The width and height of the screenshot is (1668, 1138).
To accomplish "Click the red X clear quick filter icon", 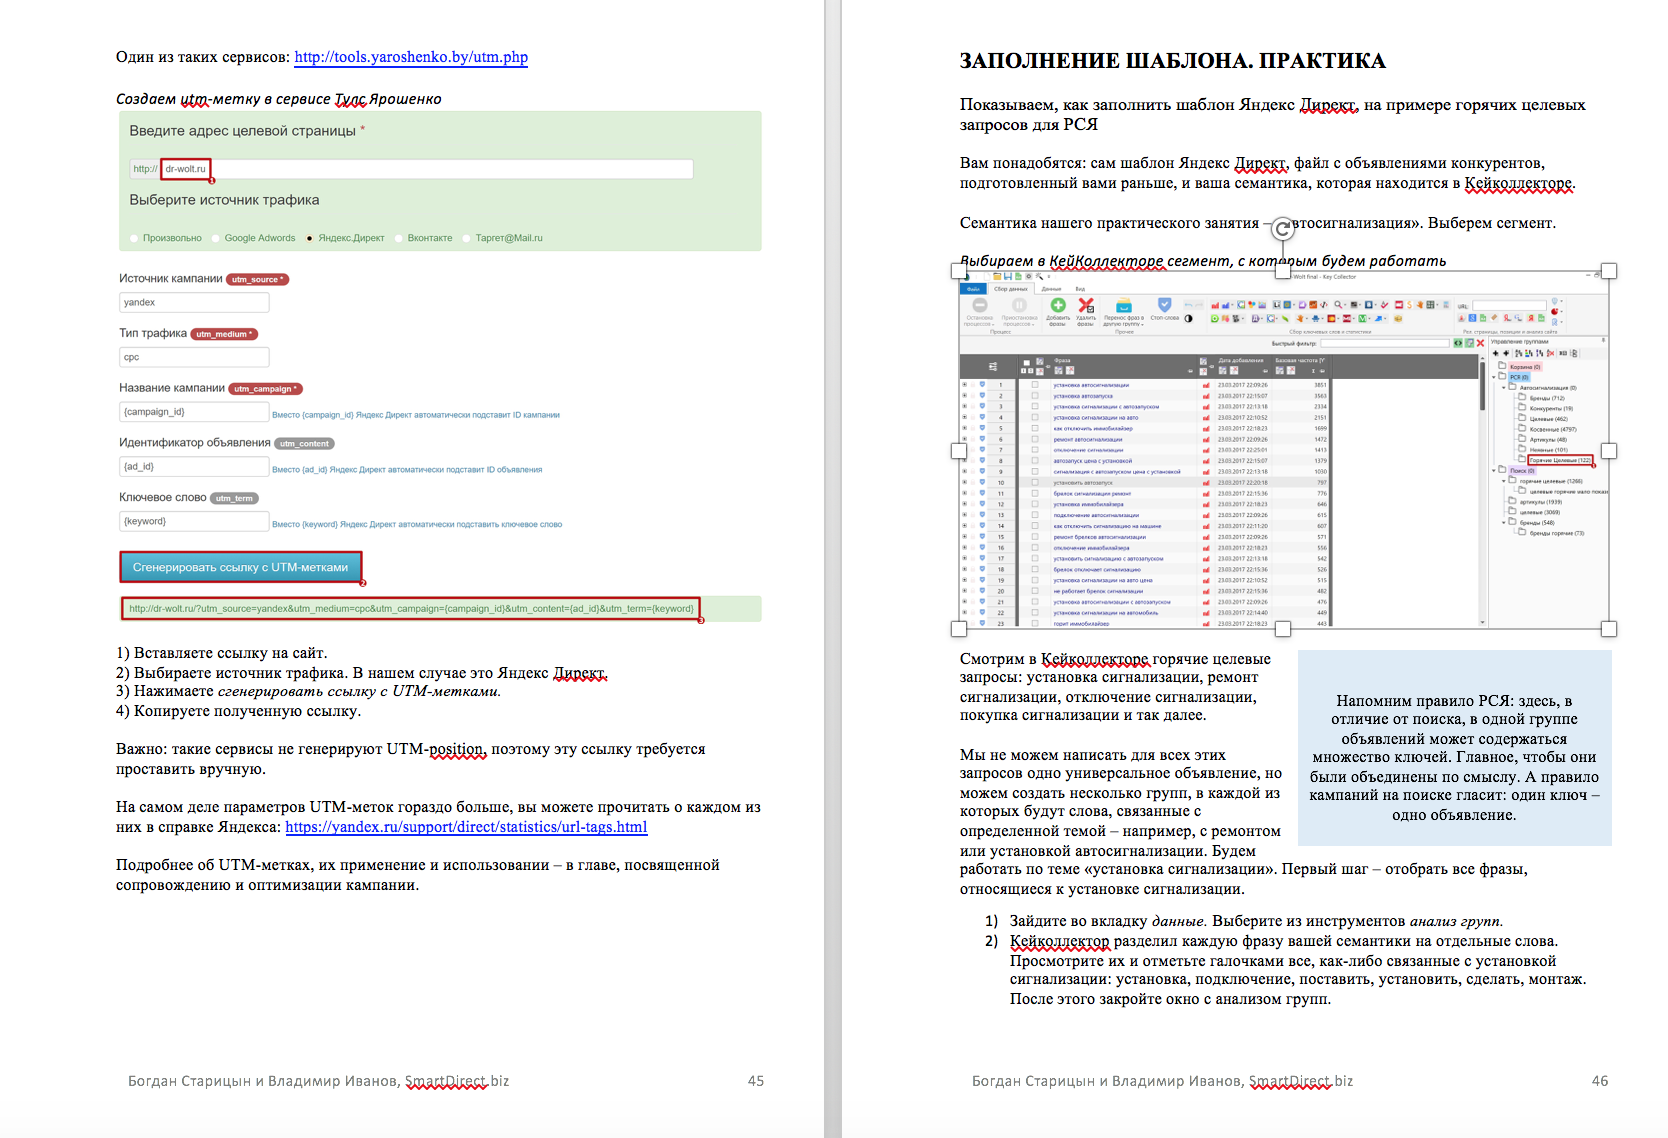I will (x=1480, y=343).
